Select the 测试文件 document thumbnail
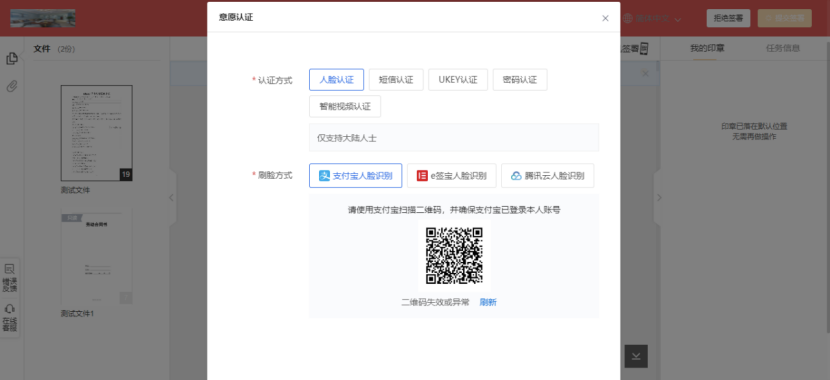Viewport: 830px width, 380px height. [97, 133]
